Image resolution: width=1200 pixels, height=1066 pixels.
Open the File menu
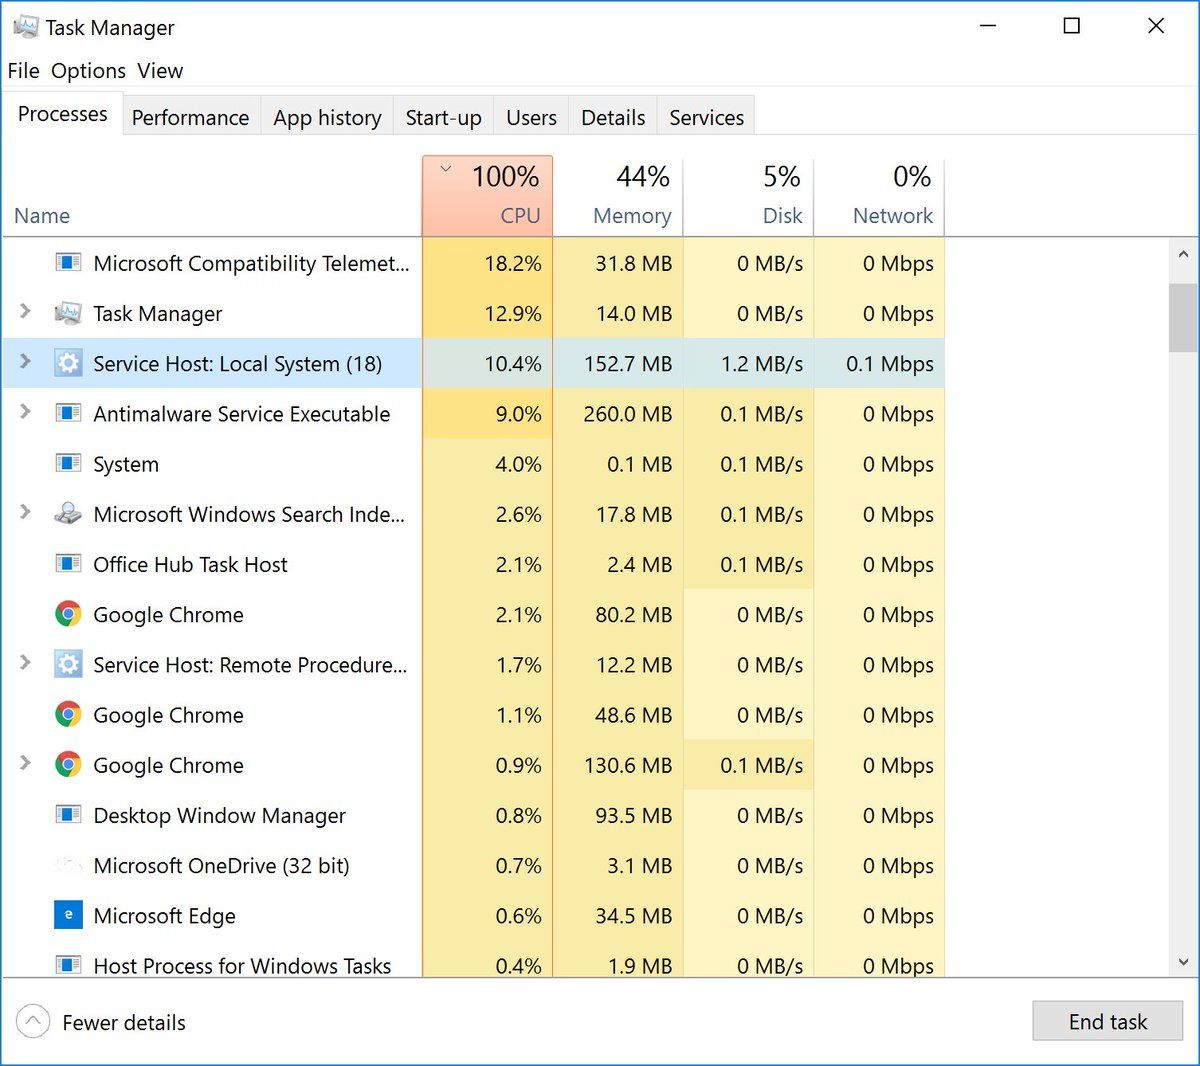point(23,71)
